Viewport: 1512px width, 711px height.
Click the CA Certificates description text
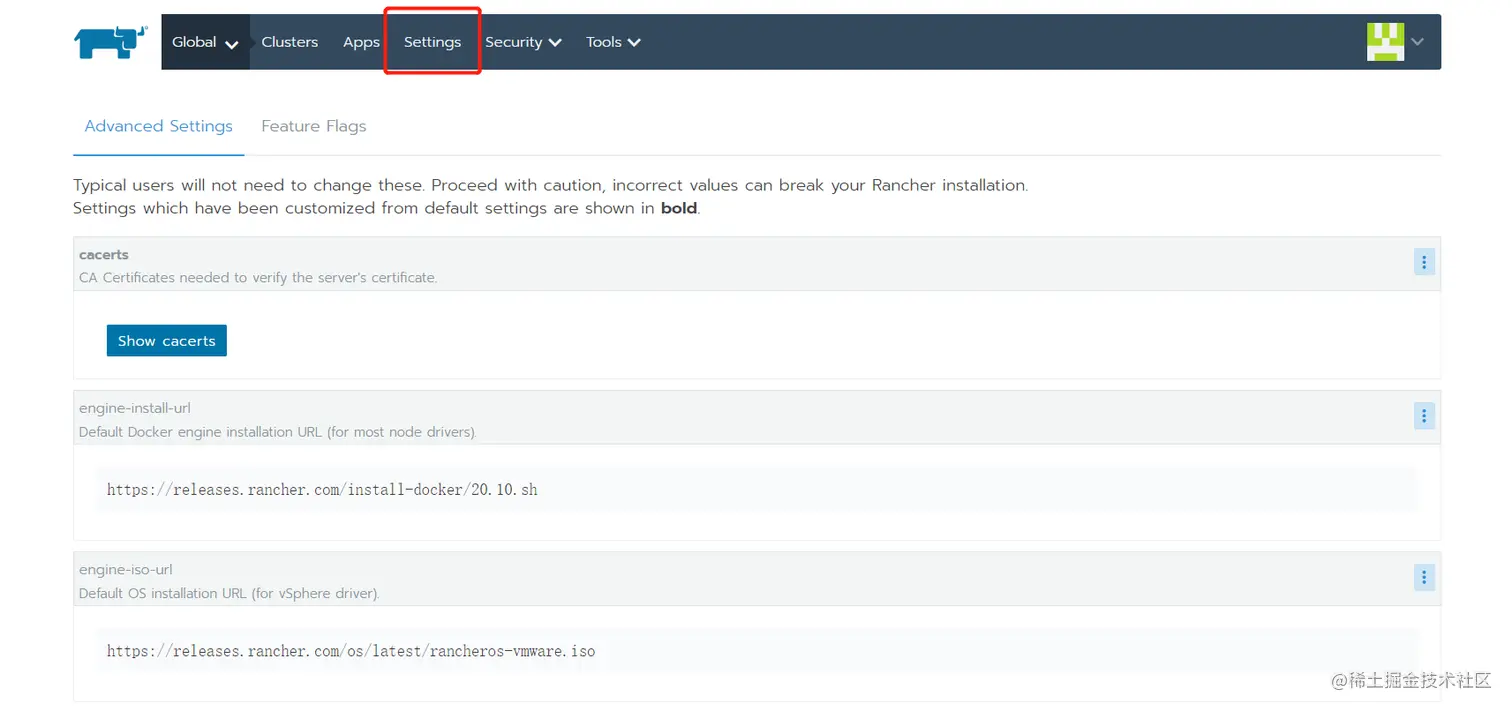258,277
